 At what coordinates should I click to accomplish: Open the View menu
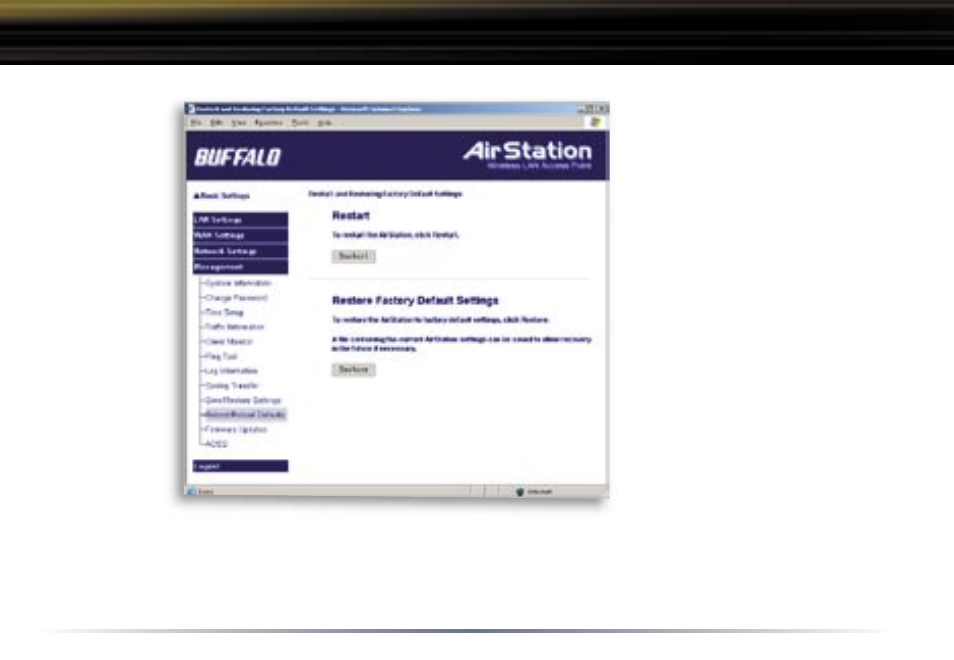coord(238,123)
